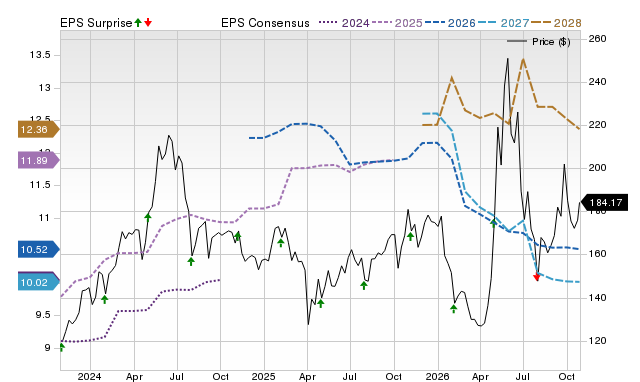
Task: Click the red EPS surprise marker on the price line
Action: (x=537, y=278)
